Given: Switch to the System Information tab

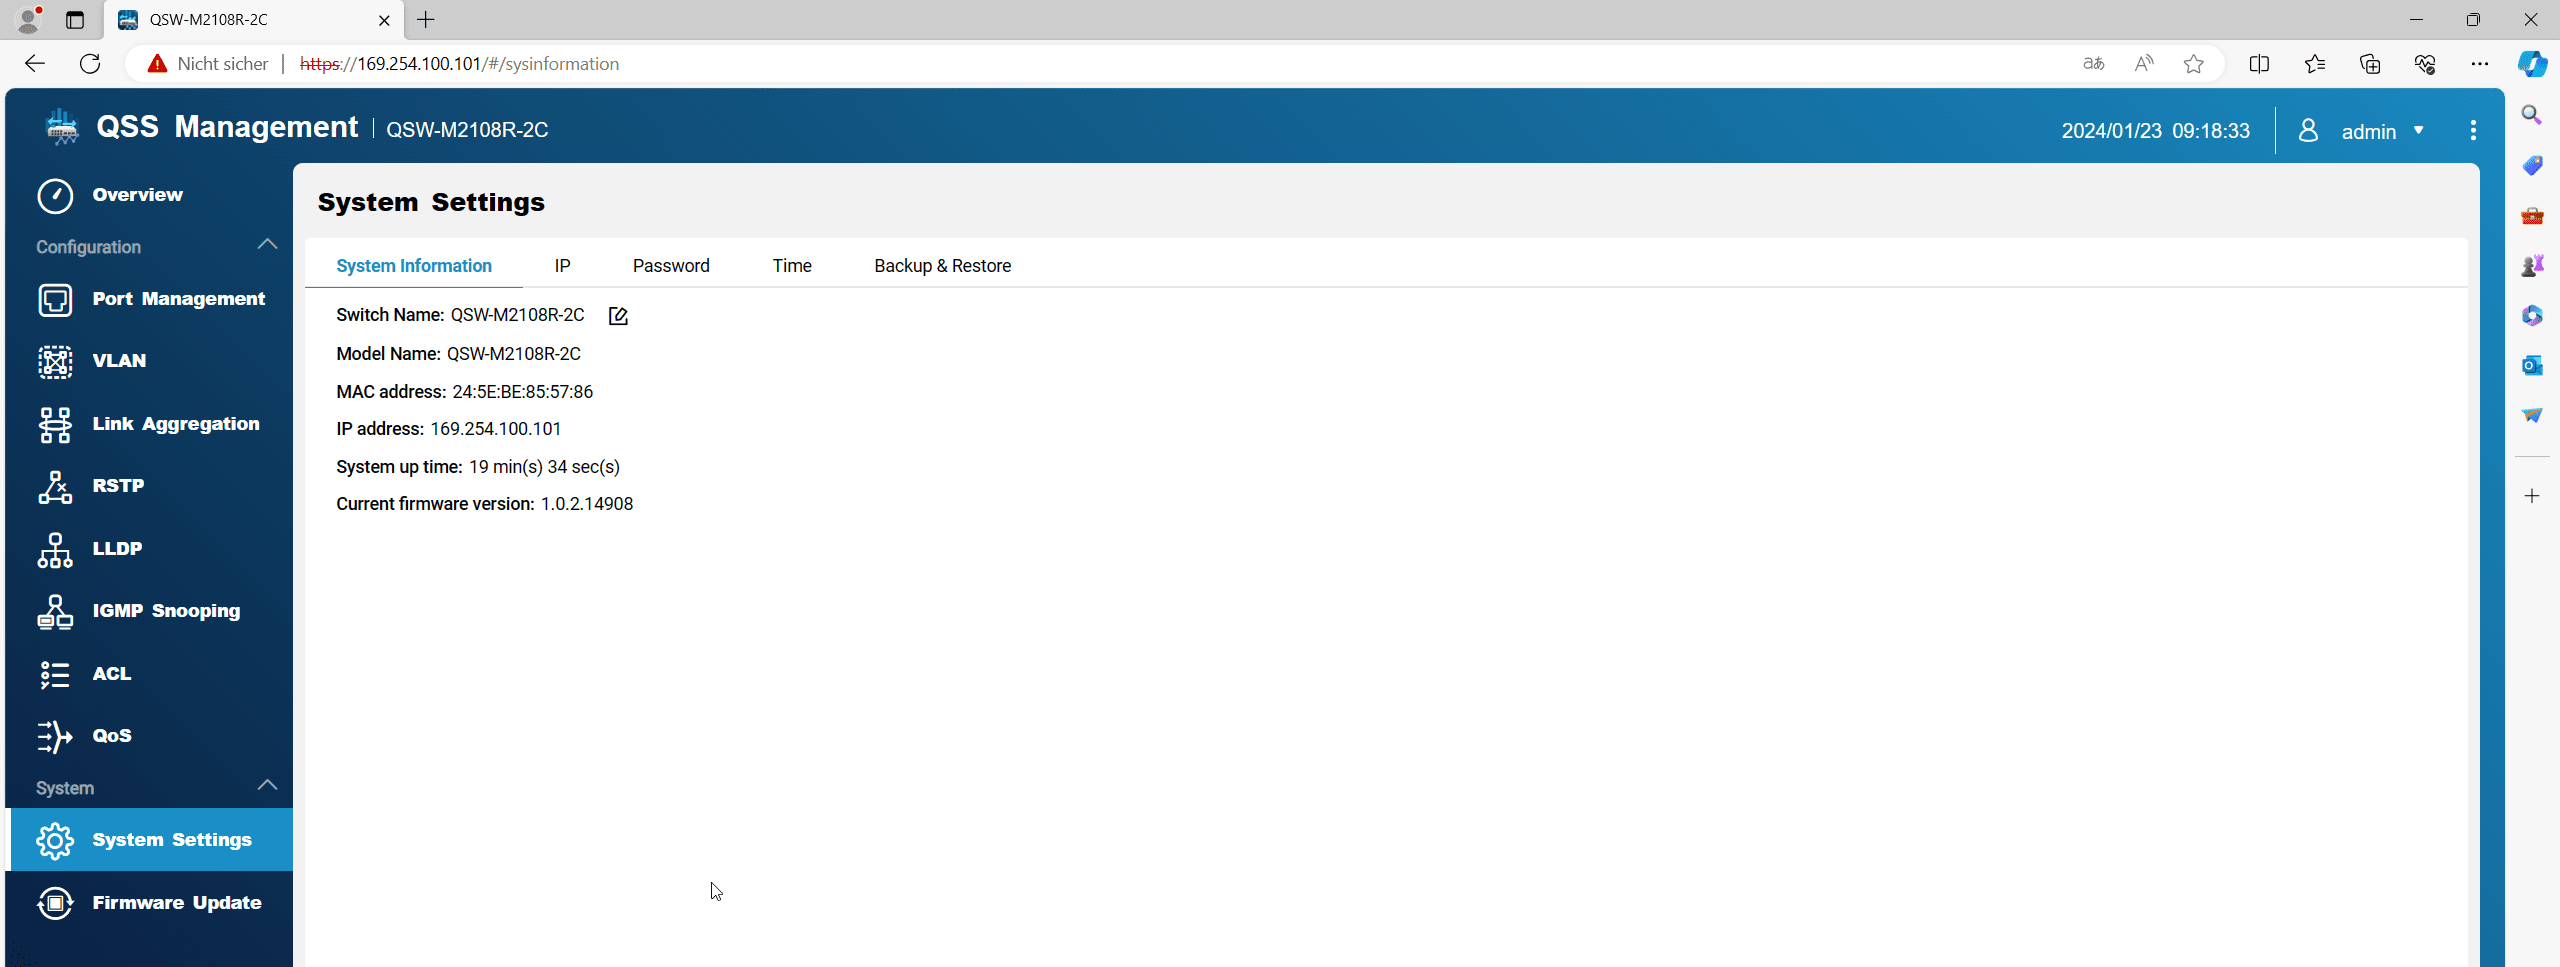Looking at the screenshot, I should pyautogui.click(x=414, y=266).
